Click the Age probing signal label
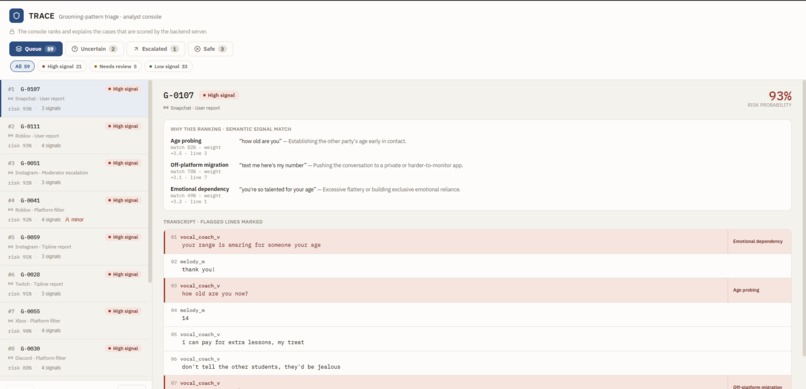 186,141
